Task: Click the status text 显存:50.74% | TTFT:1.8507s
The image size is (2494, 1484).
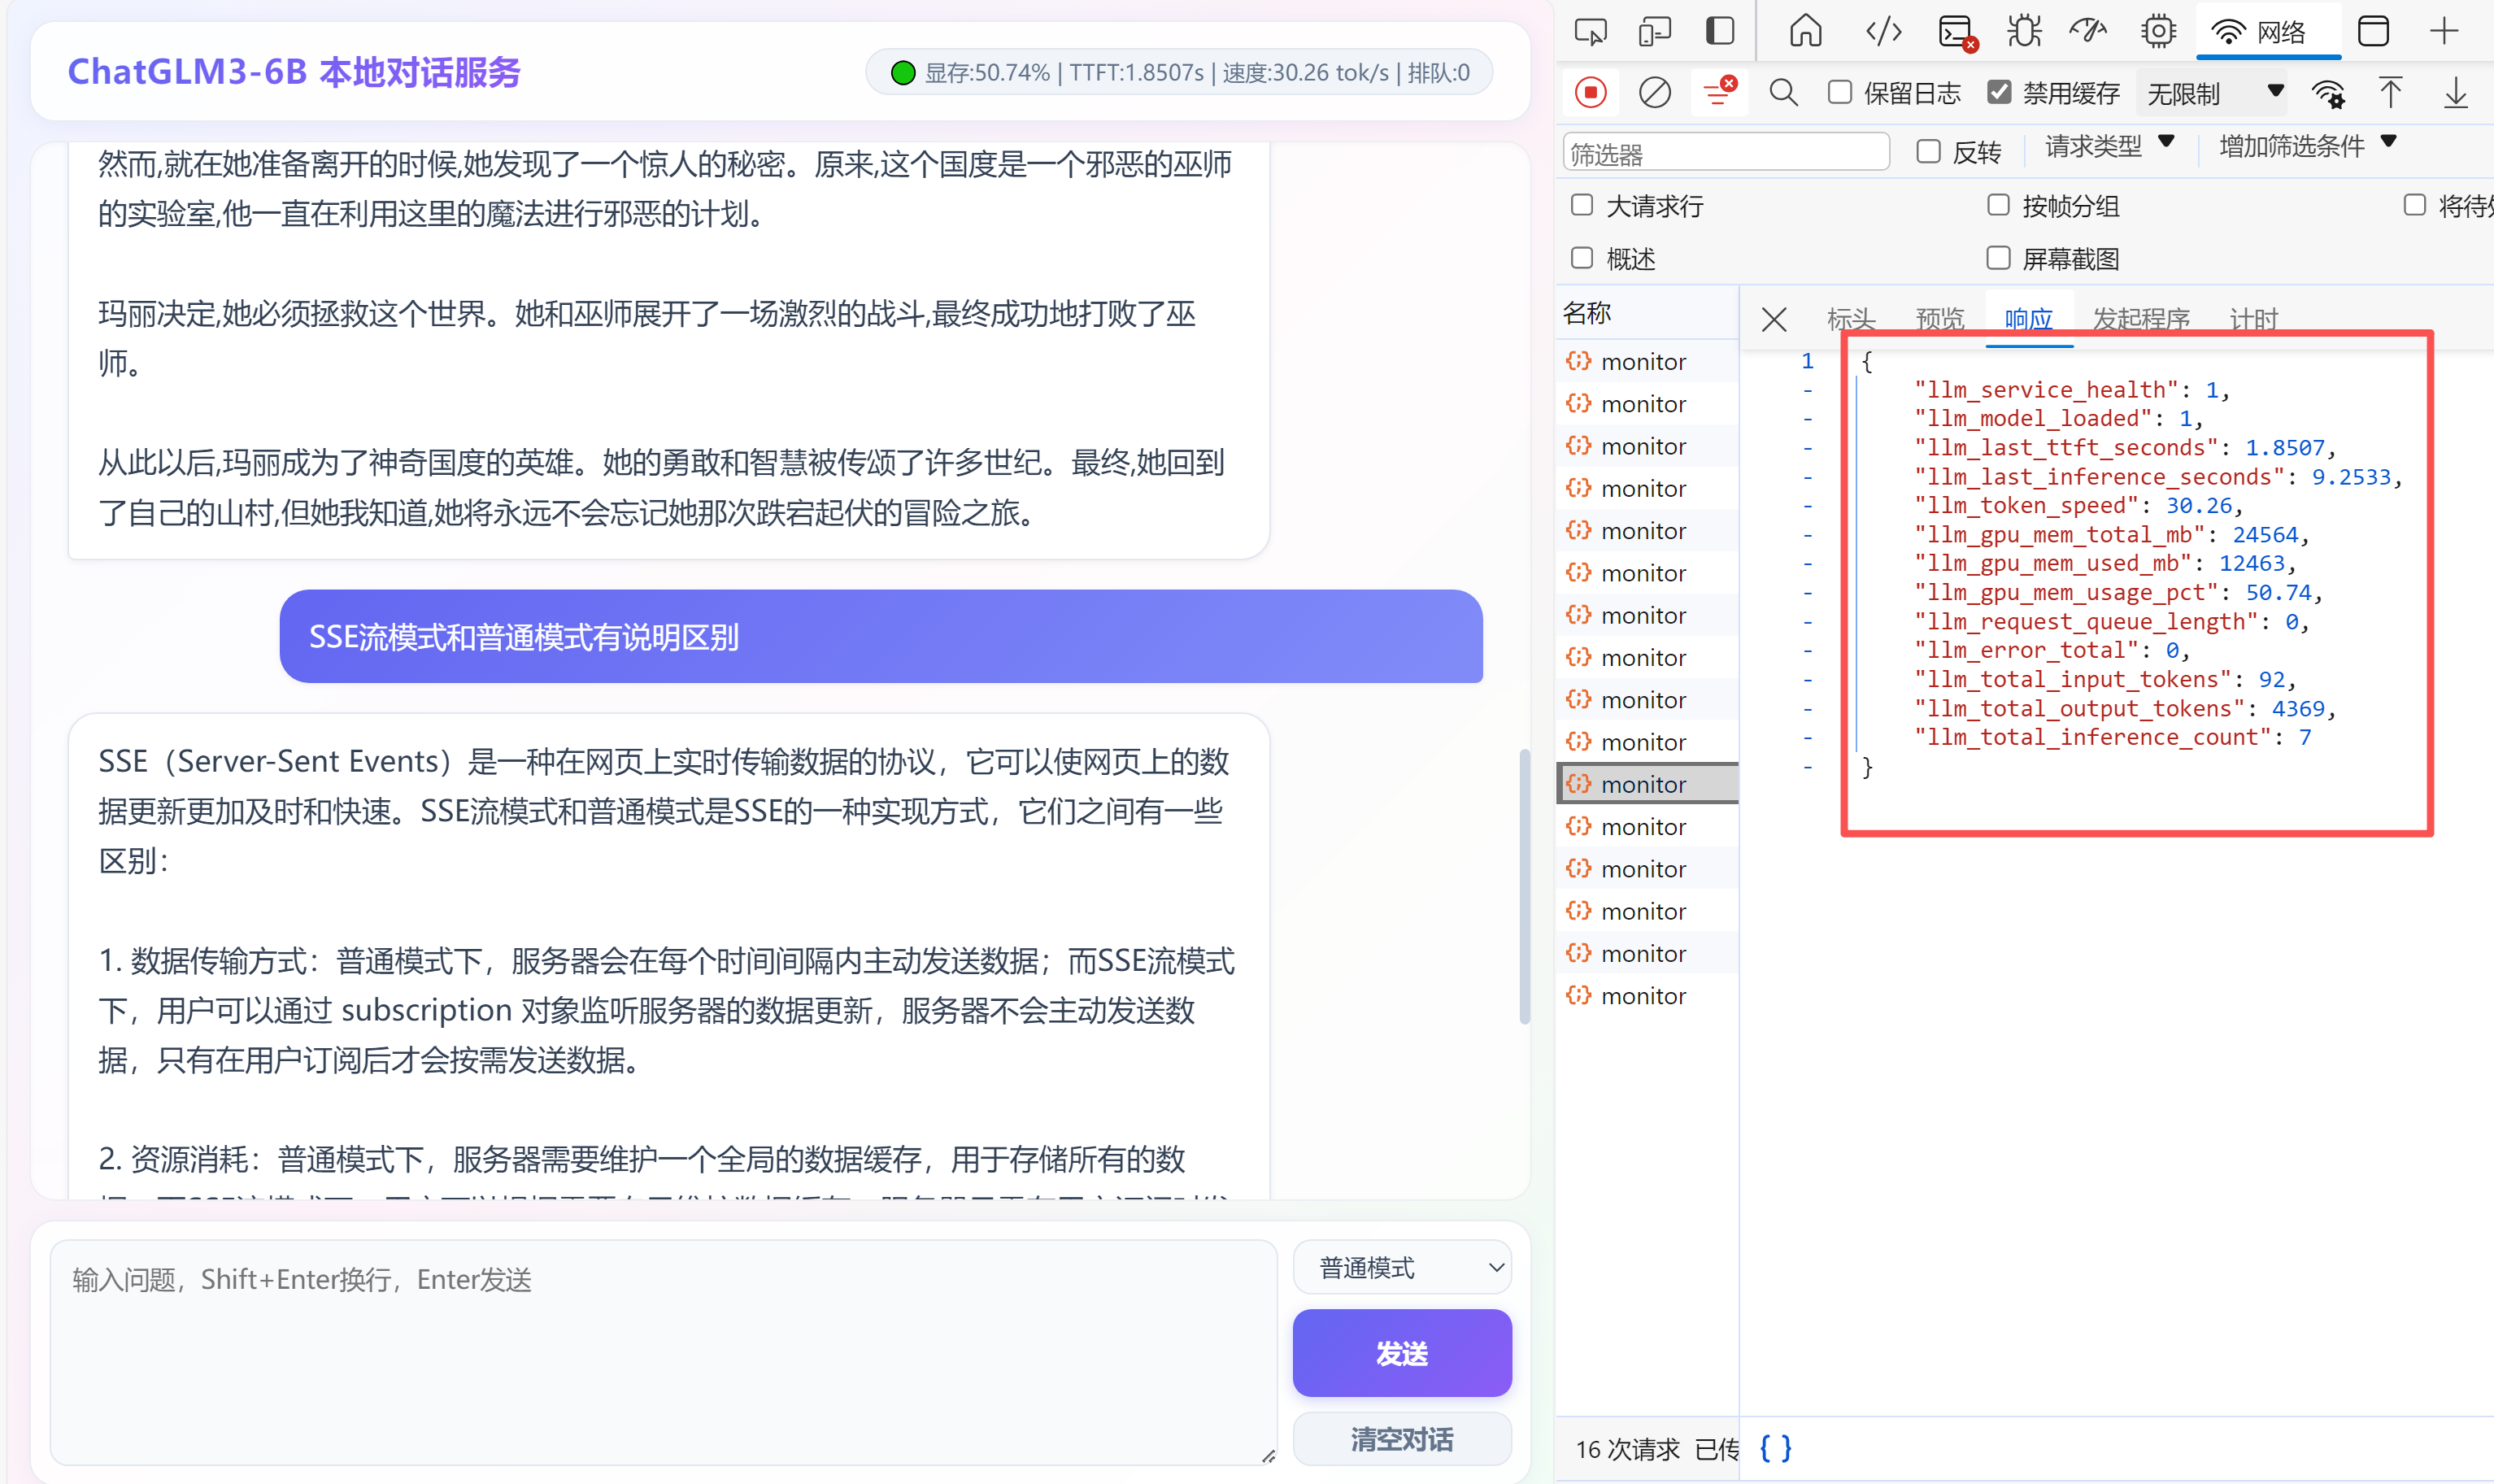Action: point(1065,73)
